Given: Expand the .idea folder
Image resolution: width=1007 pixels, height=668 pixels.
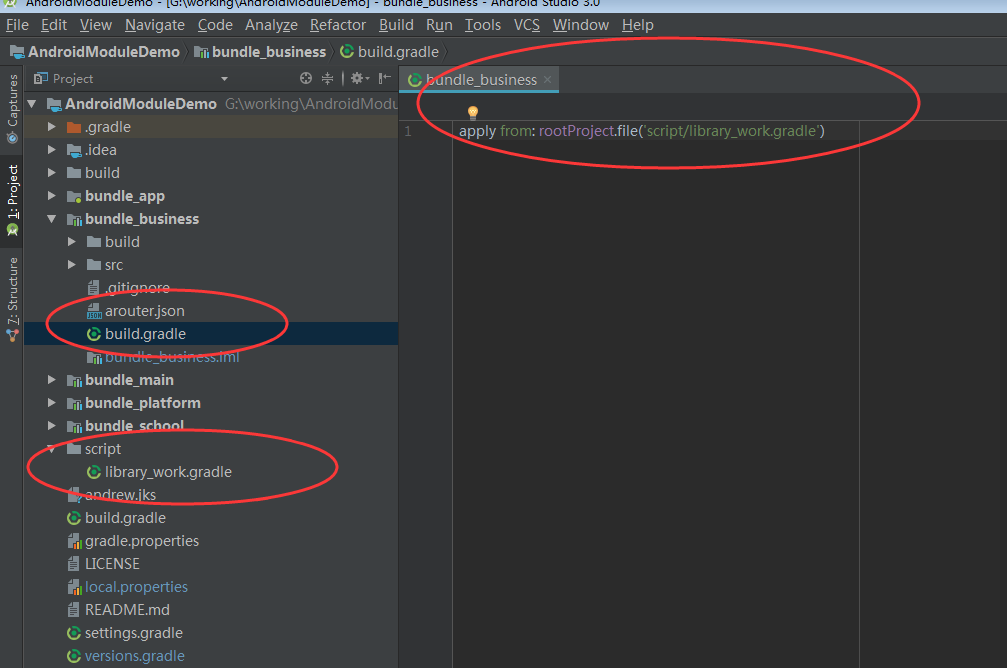Looking at the screenshot, I should coord(51,150).
